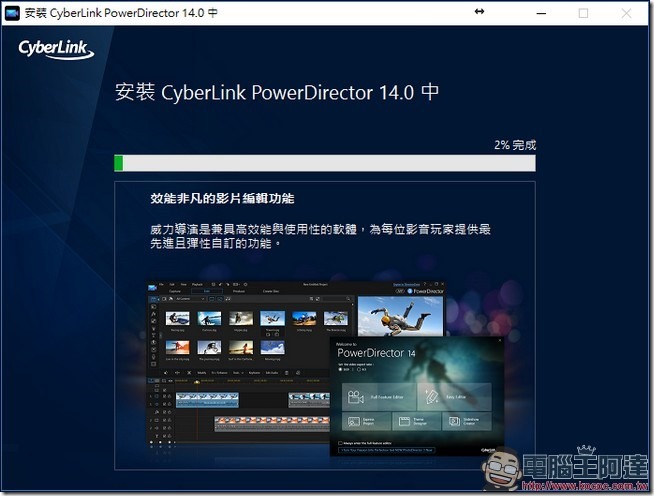Click the grayed-out maximize button

coord(584,13)
